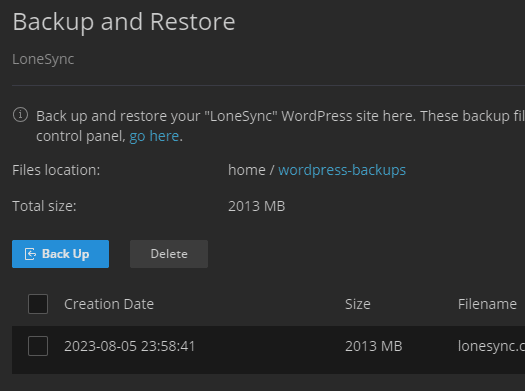
Task: Click the Delete button
Action: coord(169,254)
